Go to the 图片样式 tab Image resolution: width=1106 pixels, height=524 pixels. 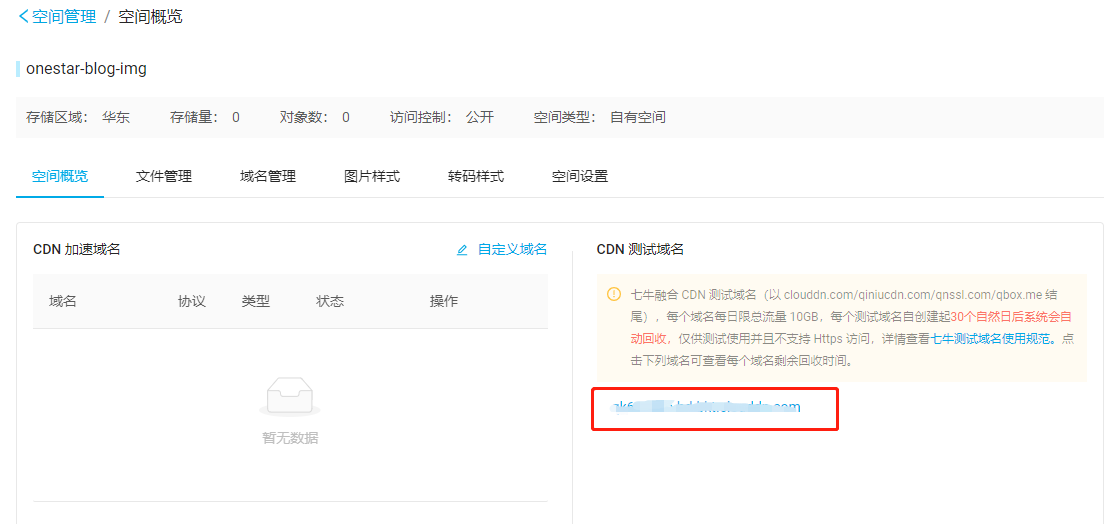[372, 176]
